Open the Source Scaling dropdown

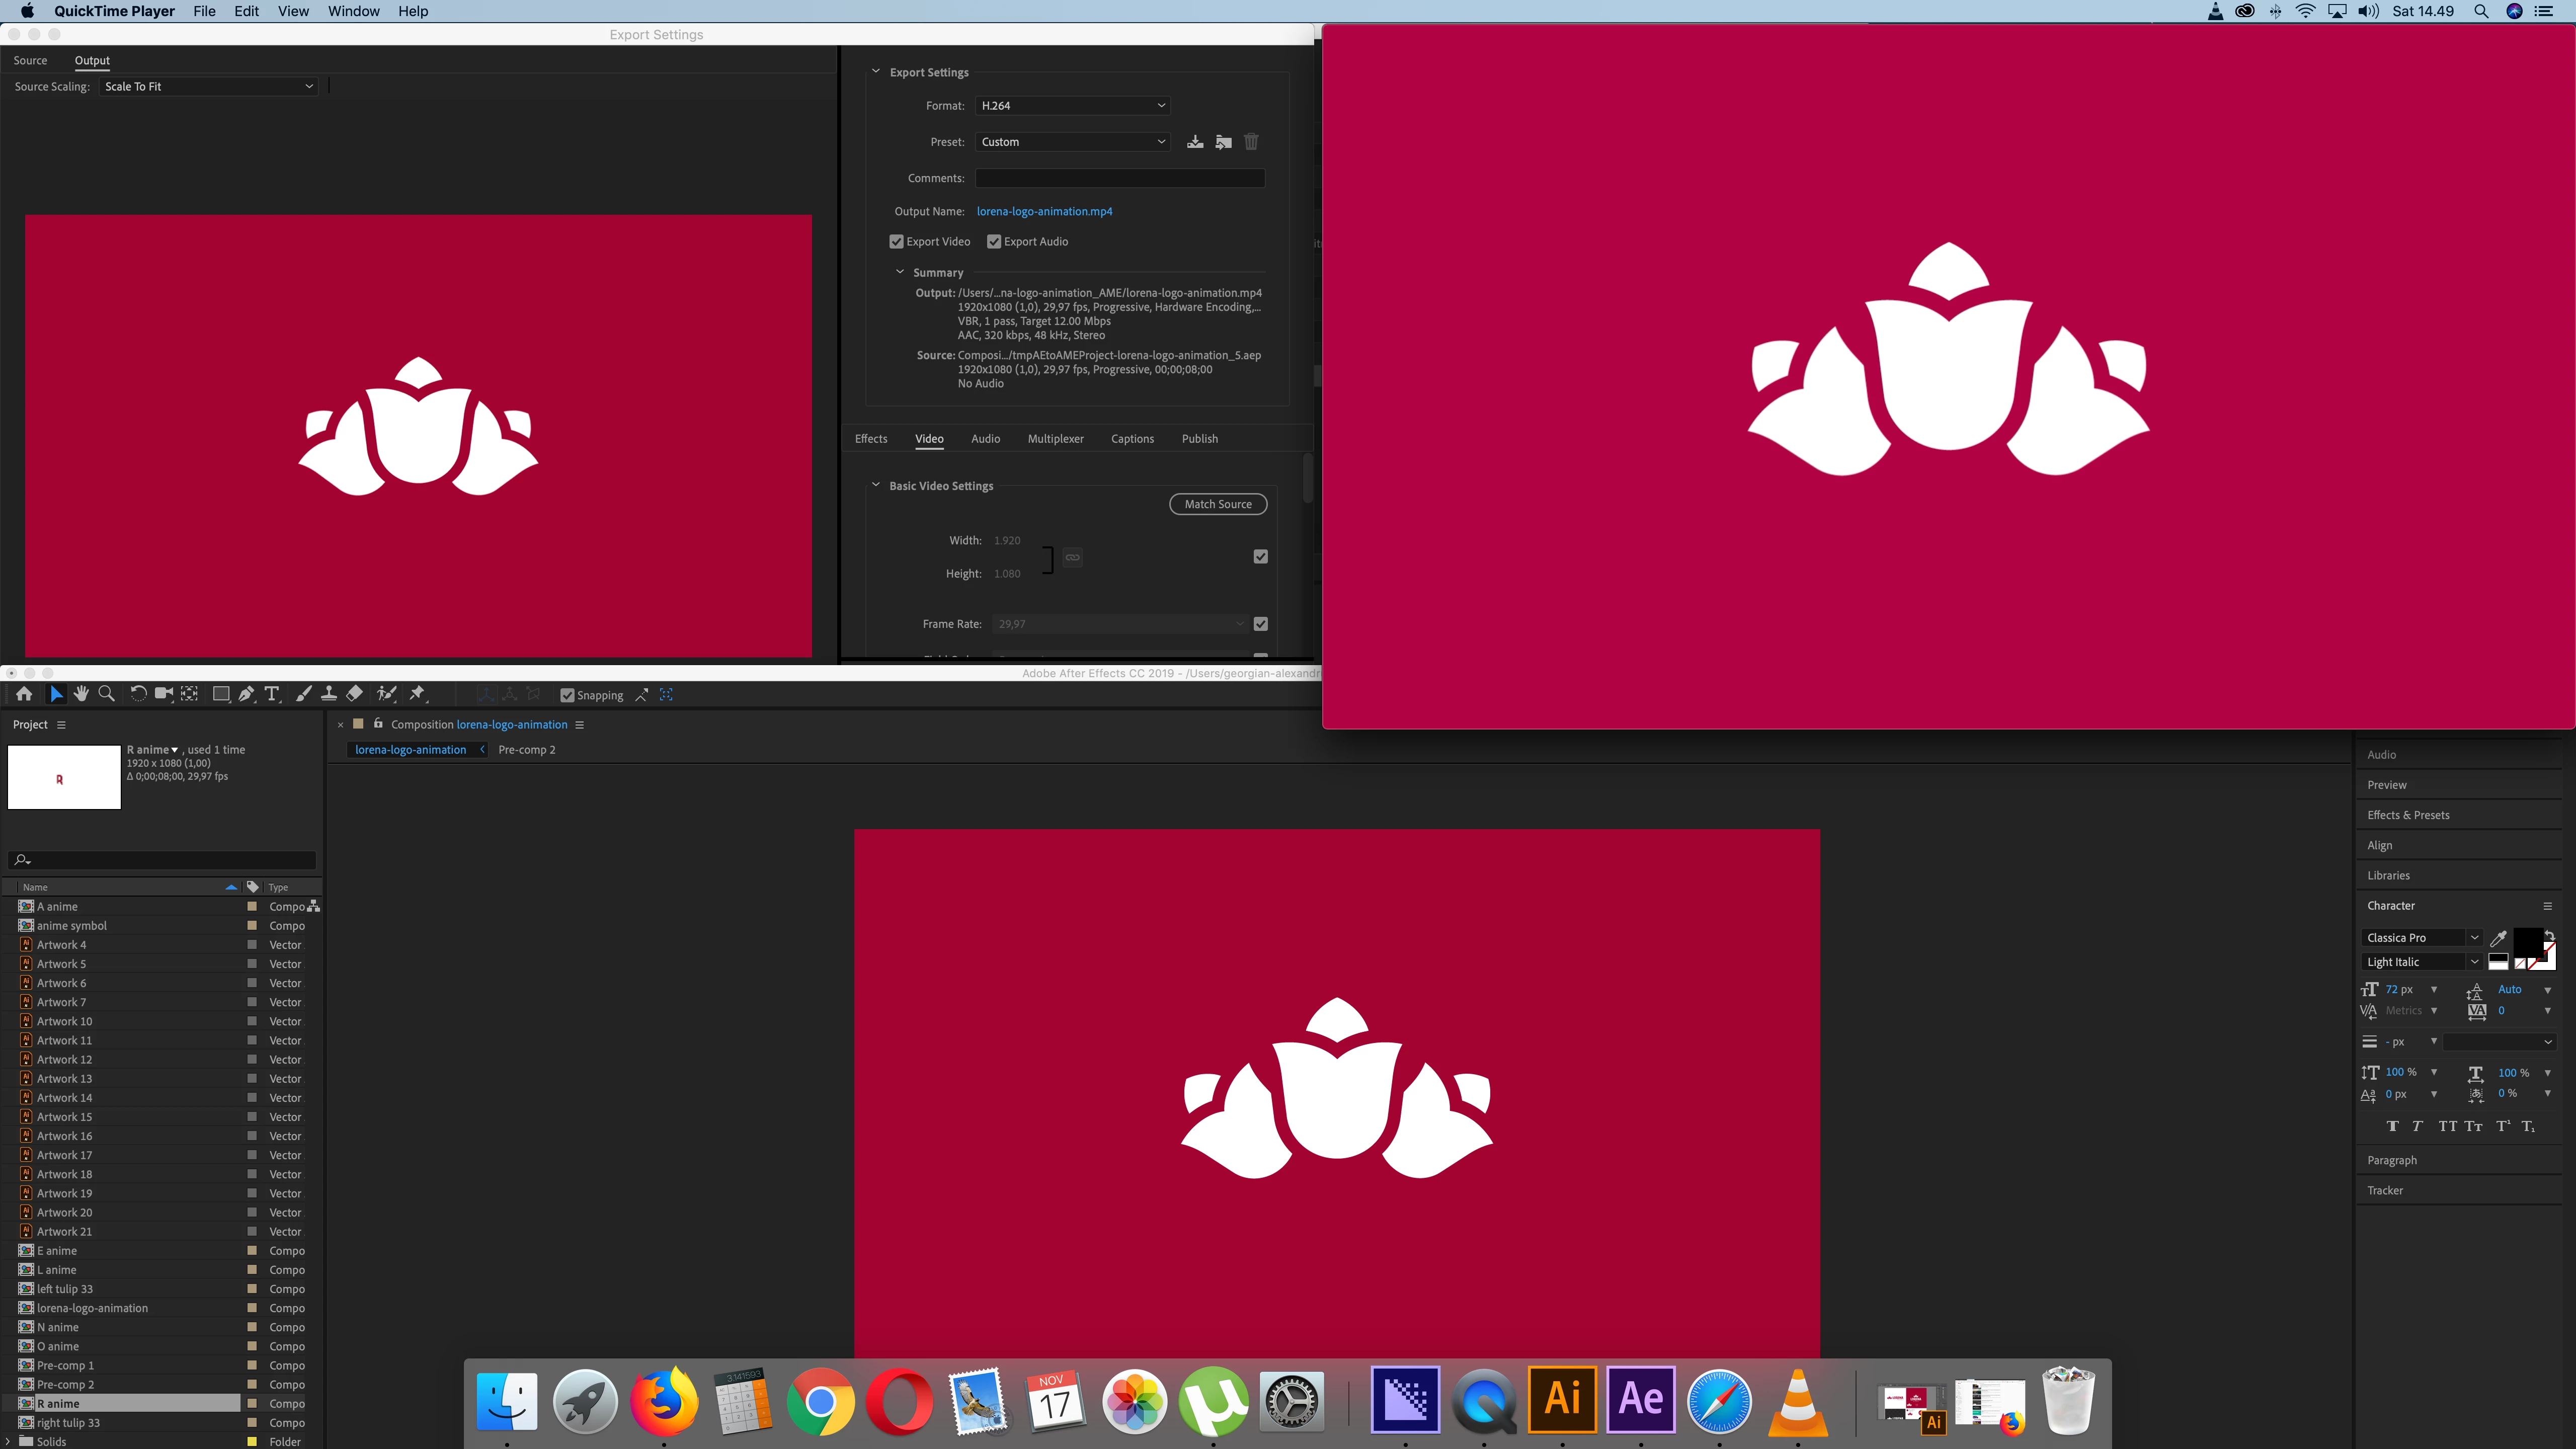pyautogui.click(x=208, y=87)
